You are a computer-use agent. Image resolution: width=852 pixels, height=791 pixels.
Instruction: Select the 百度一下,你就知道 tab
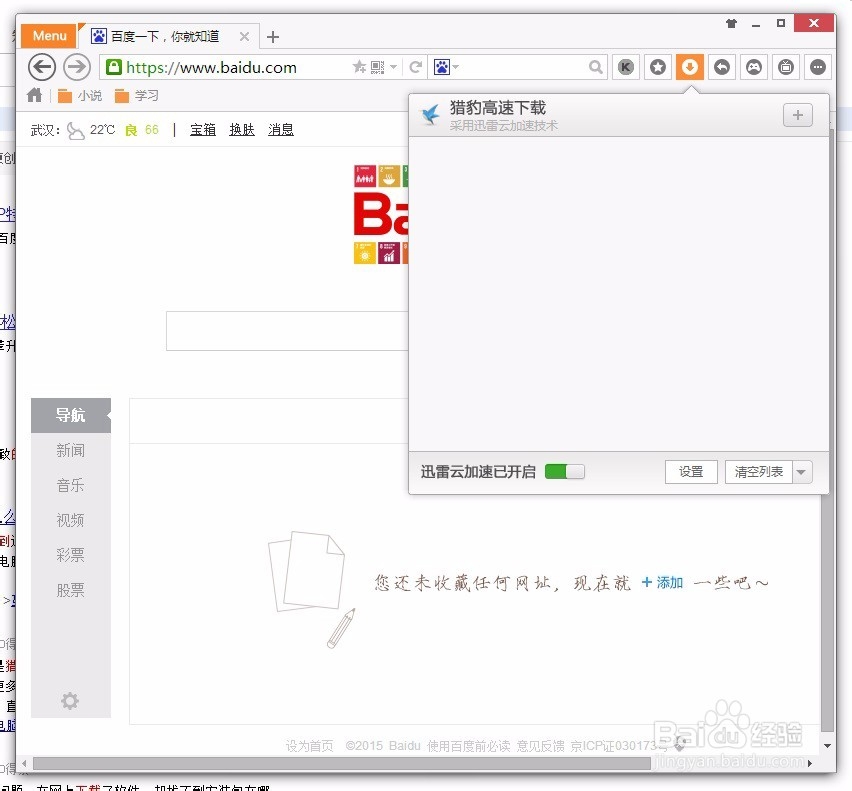click(165, 36)
